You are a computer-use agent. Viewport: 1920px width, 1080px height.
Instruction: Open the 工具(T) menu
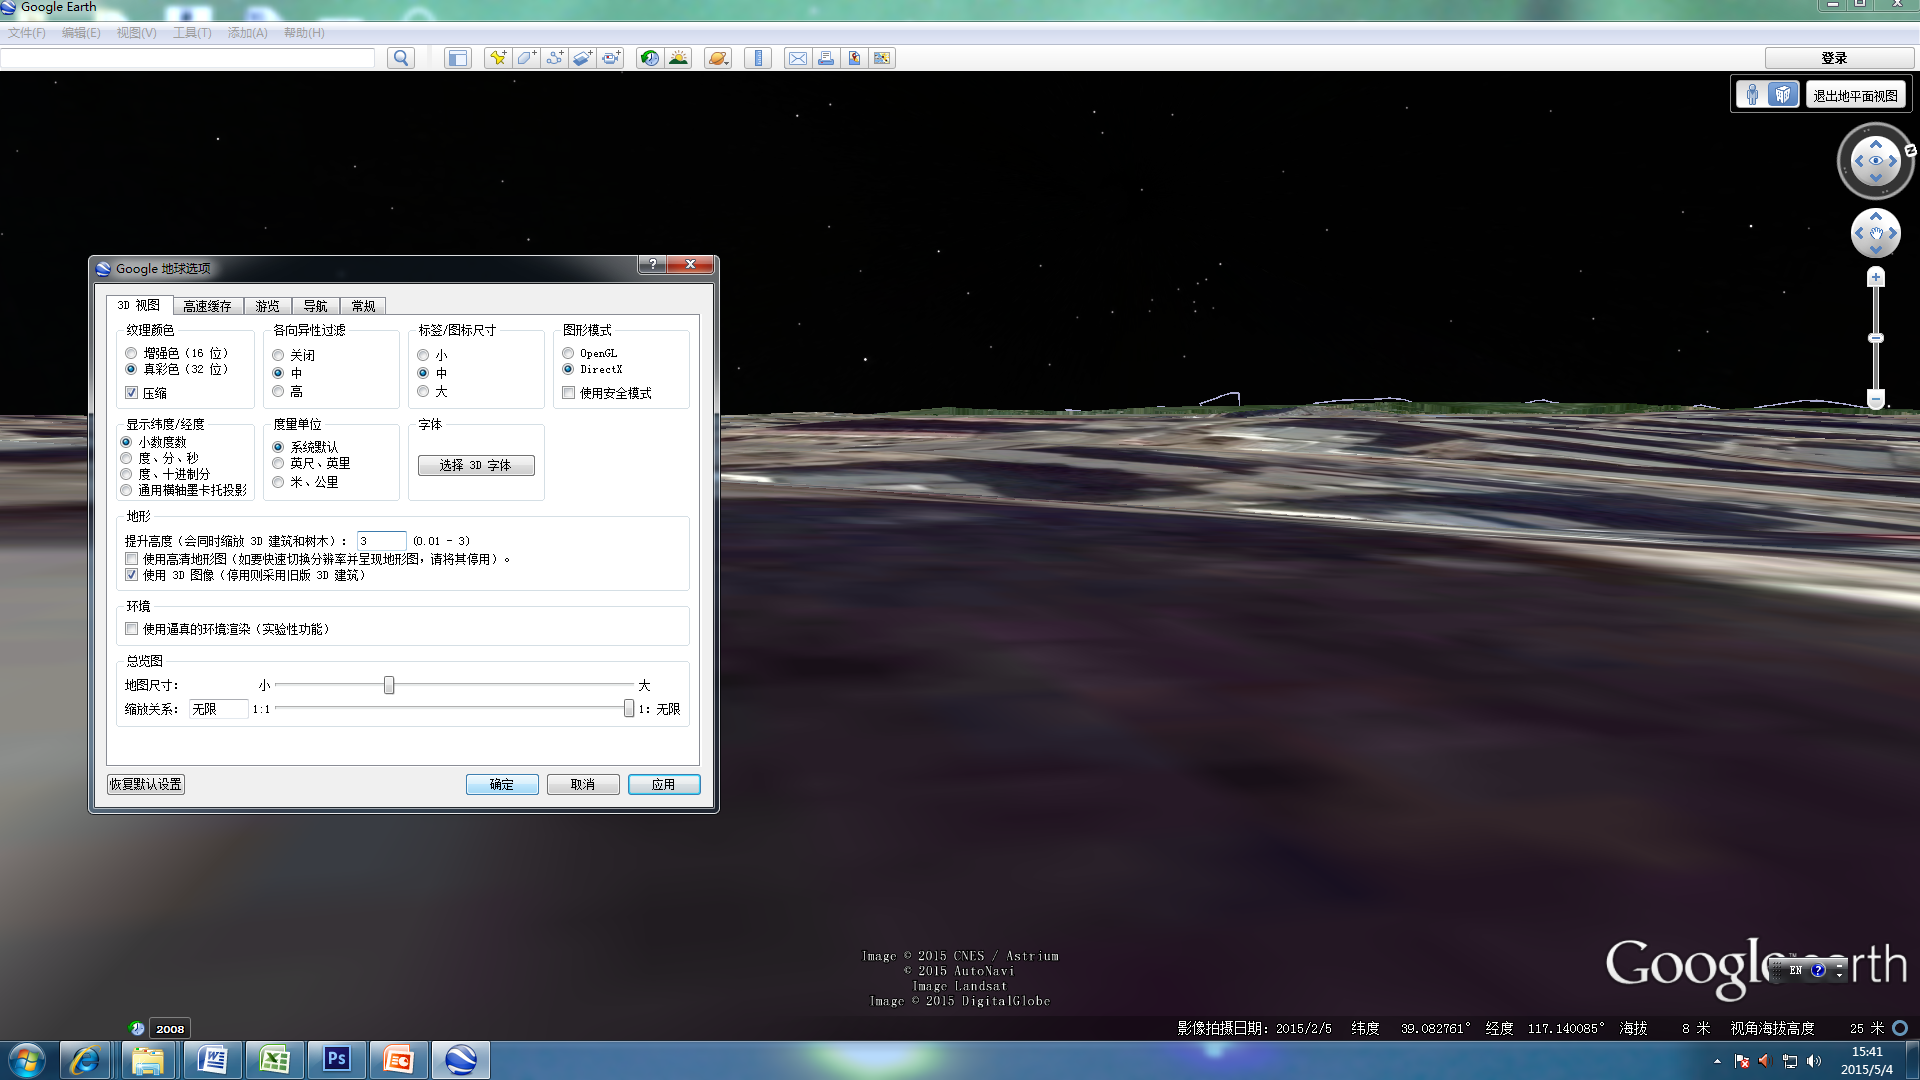pyautogui.click(x=192, y=33)
